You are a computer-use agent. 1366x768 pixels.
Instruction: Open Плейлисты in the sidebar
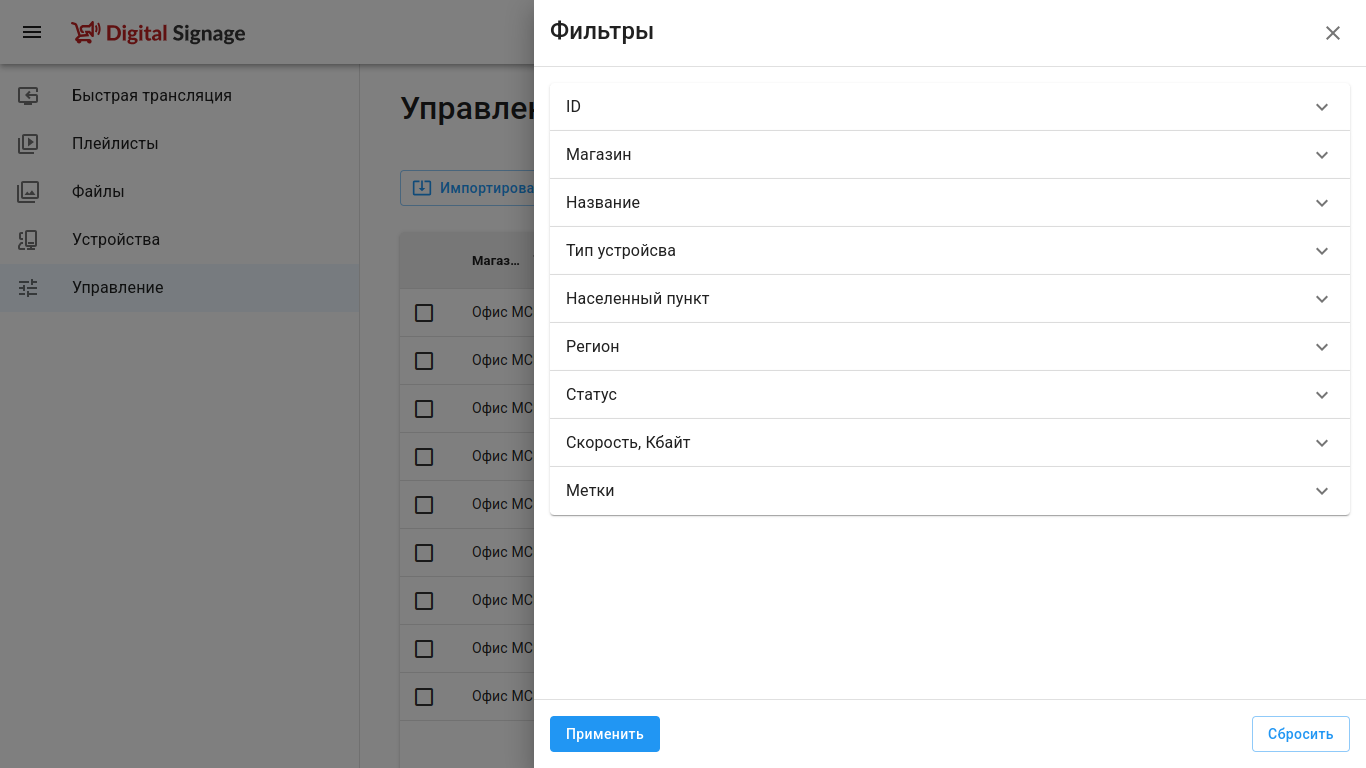tap(115, 144)
